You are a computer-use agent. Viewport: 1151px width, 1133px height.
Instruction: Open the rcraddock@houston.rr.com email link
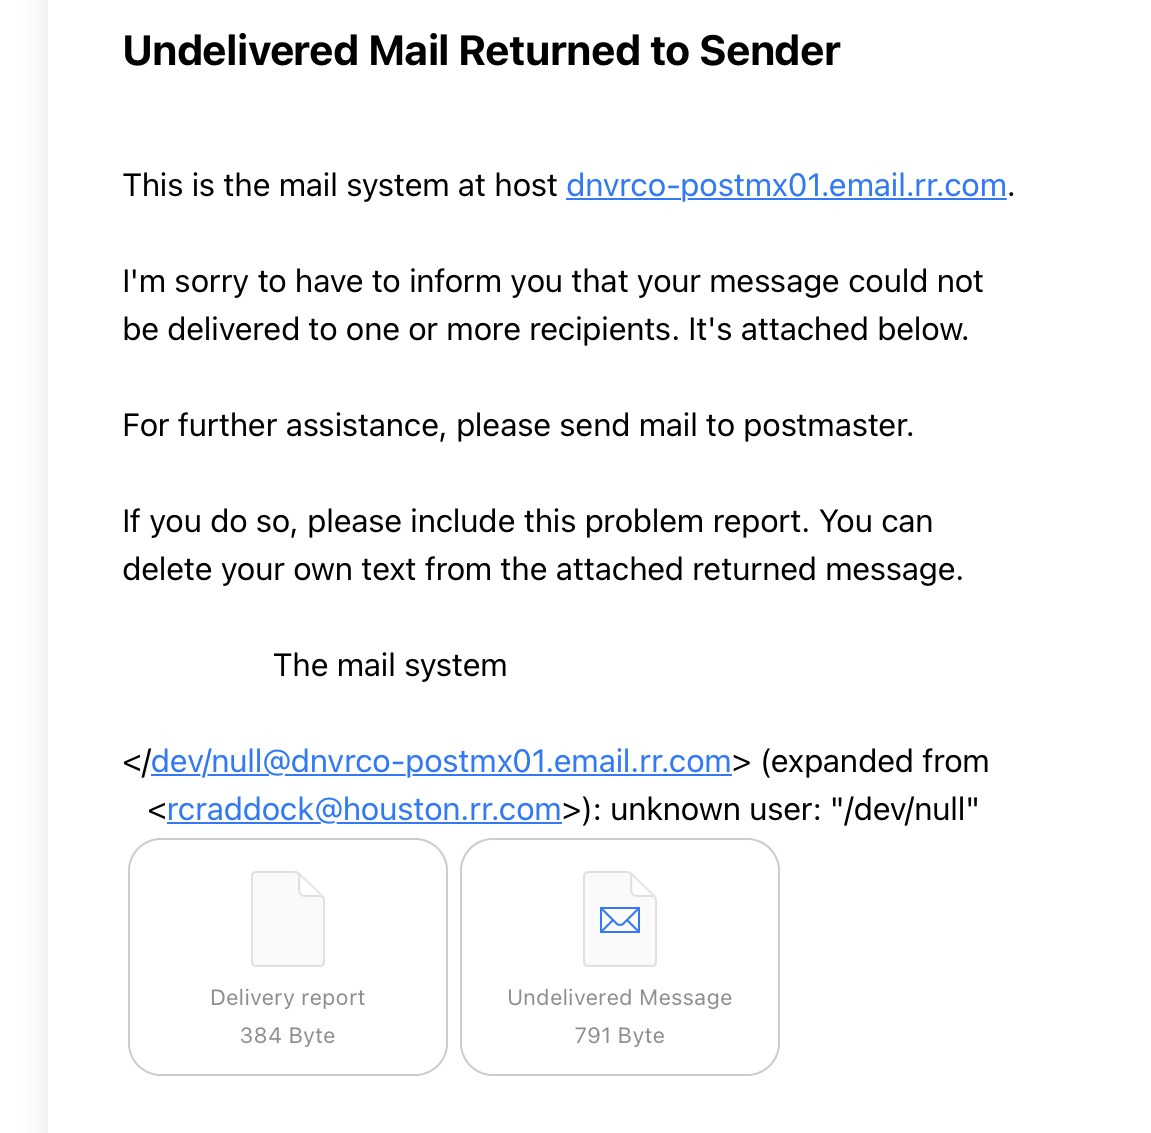click(x=364, y=809)
